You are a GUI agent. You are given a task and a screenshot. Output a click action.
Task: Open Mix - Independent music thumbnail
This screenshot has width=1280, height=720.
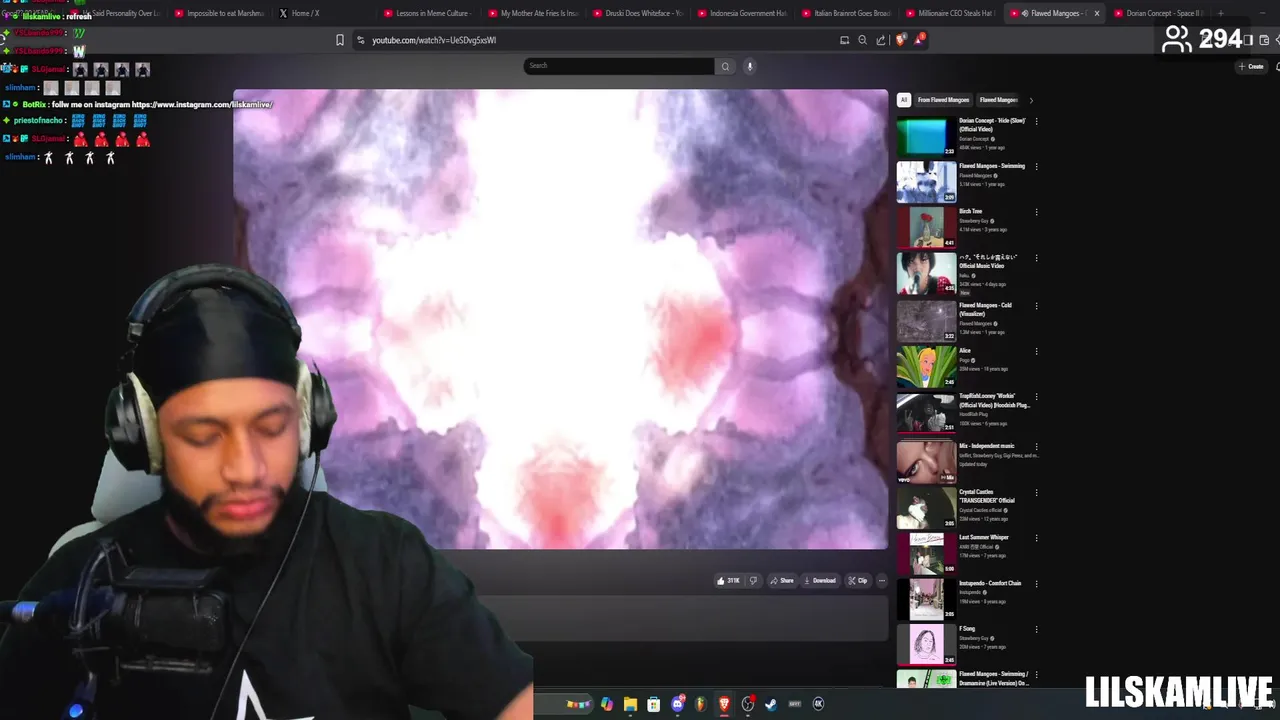pyautogui.click(x=926, y=462)
